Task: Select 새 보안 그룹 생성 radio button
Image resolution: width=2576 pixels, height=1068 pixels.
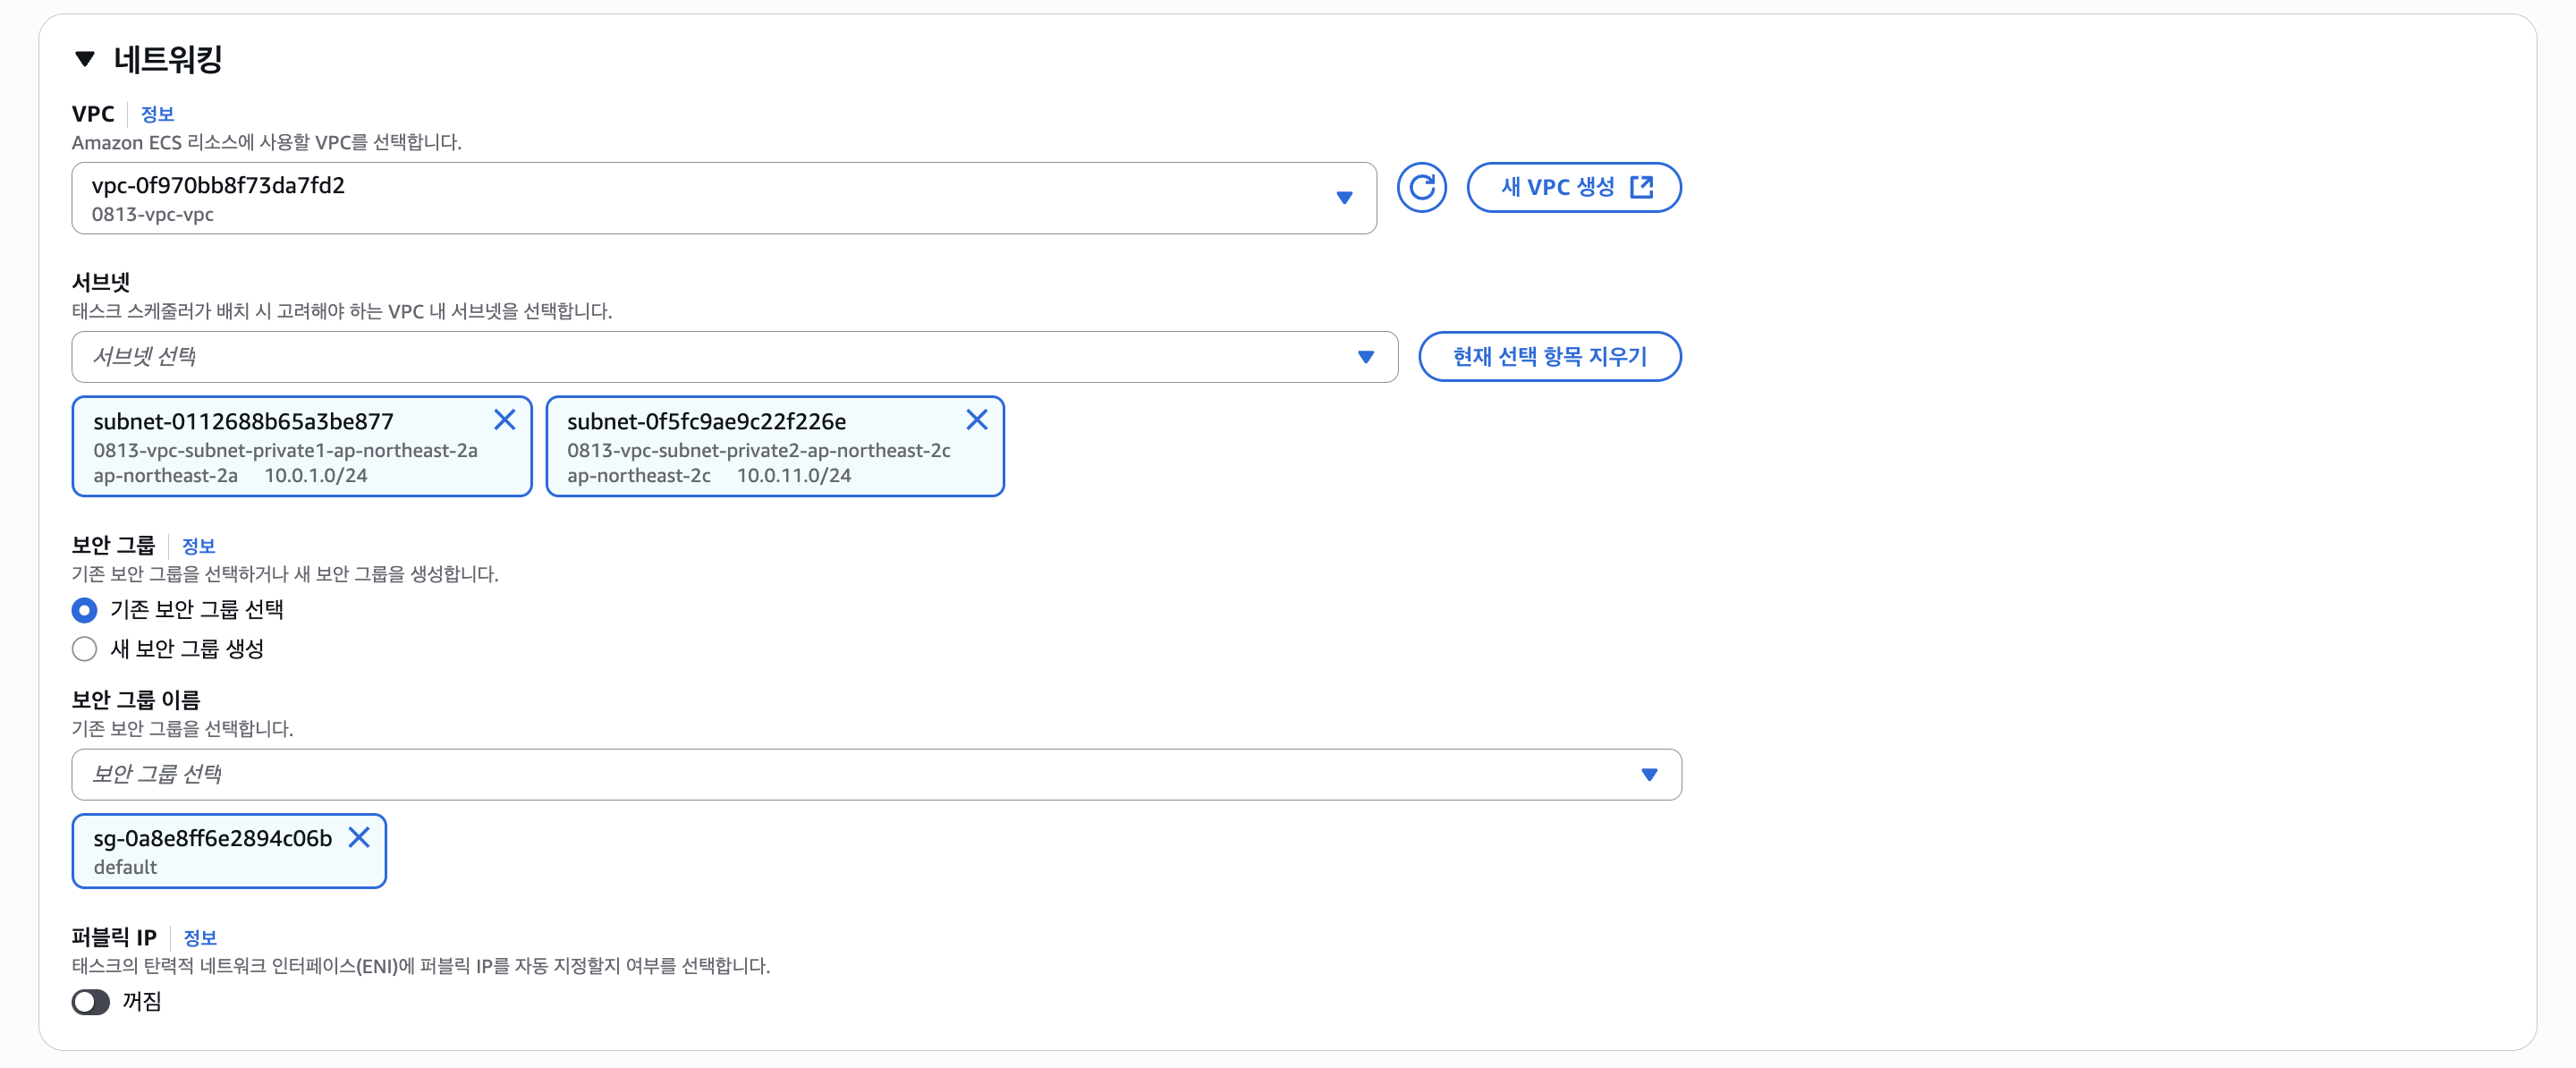Action: point(85,649)
